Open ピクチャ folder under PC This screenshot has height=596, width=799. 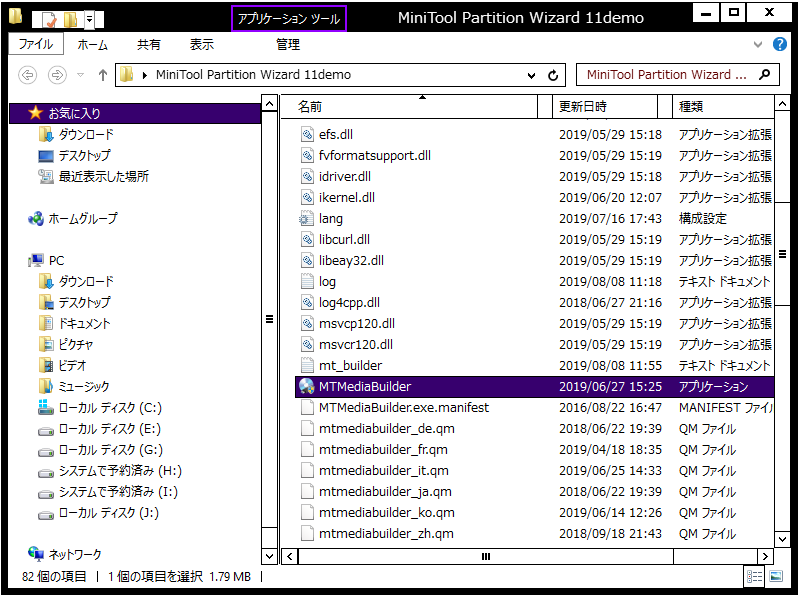click(66, 344)
